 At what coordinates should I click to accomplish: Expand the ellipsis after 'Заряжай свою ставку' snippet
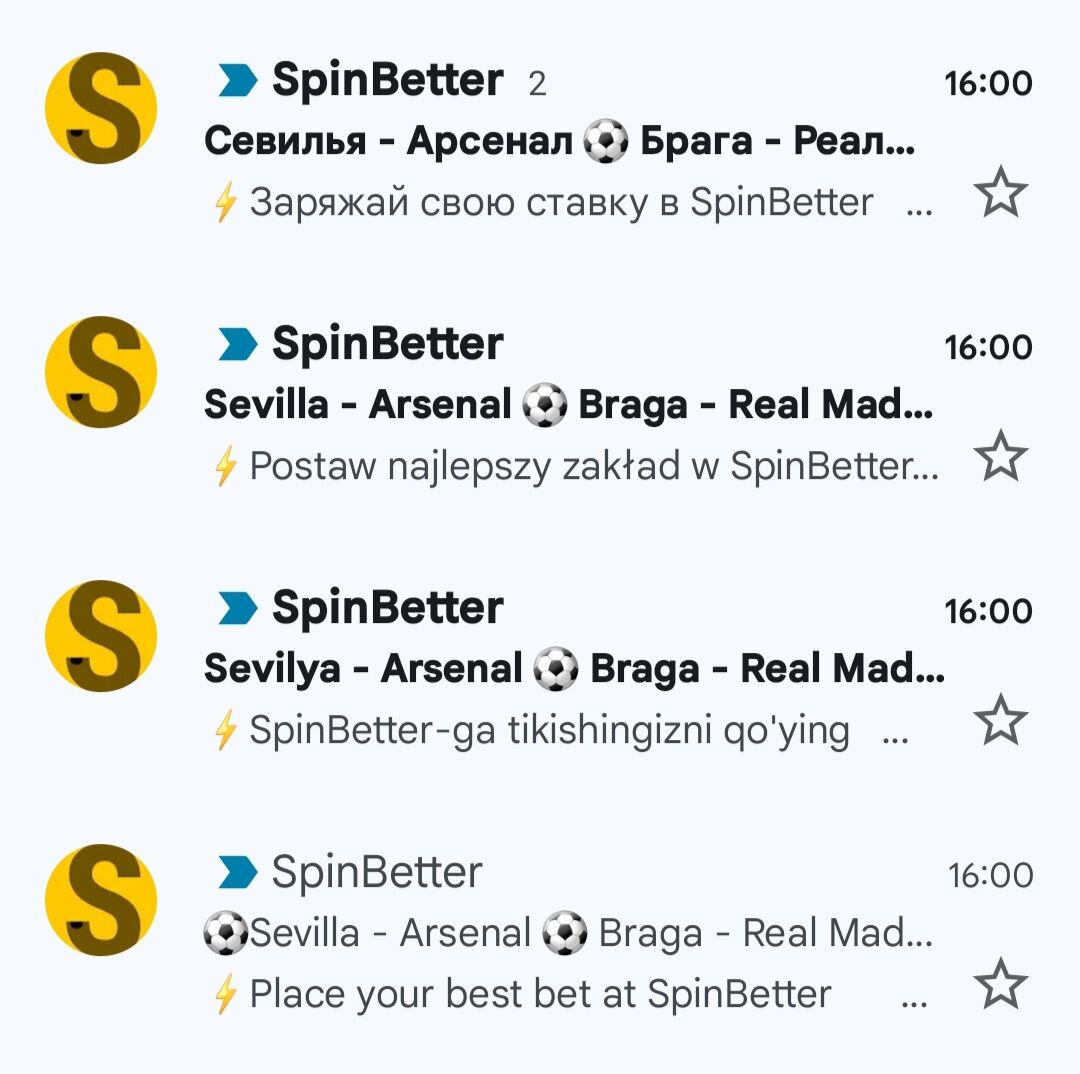916,208
